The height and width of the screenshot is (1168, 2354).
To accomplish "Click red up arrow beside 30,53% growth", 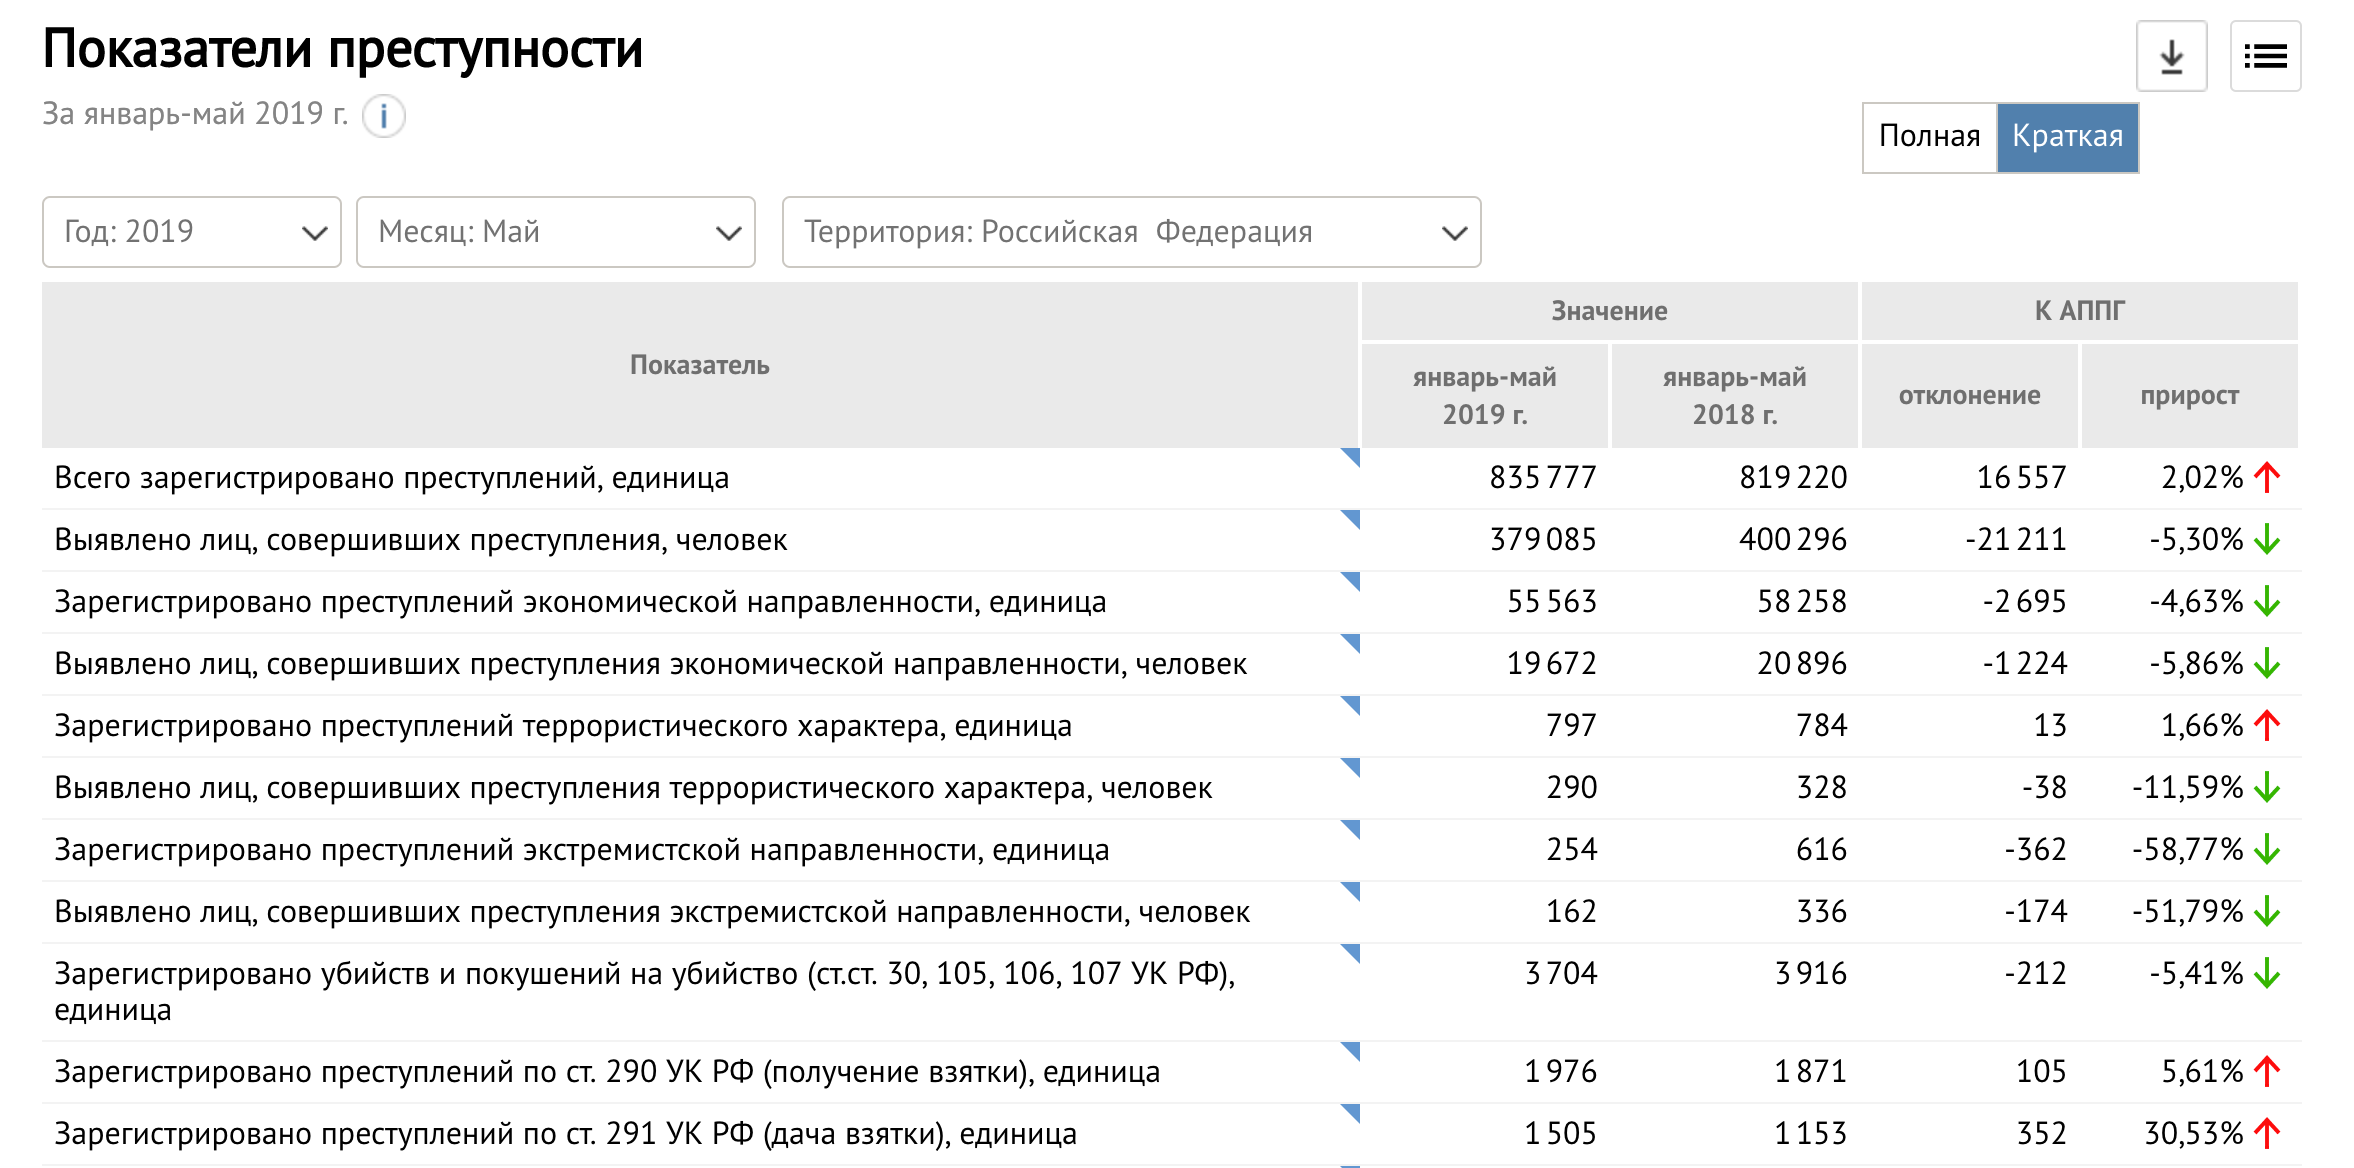I will click(x=2267, y=1133).
